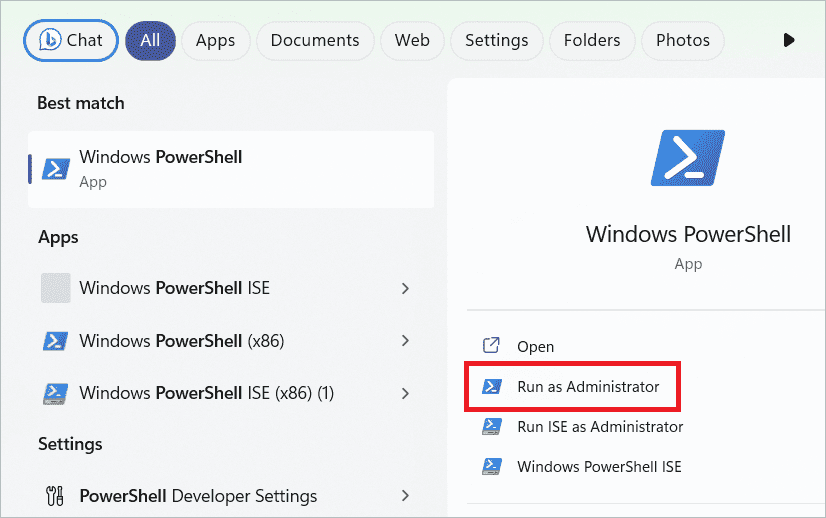Click the PowerShell ISE (x86) (1) icon
This screenshot has height=518, width=826.
[x=55, y=394]
